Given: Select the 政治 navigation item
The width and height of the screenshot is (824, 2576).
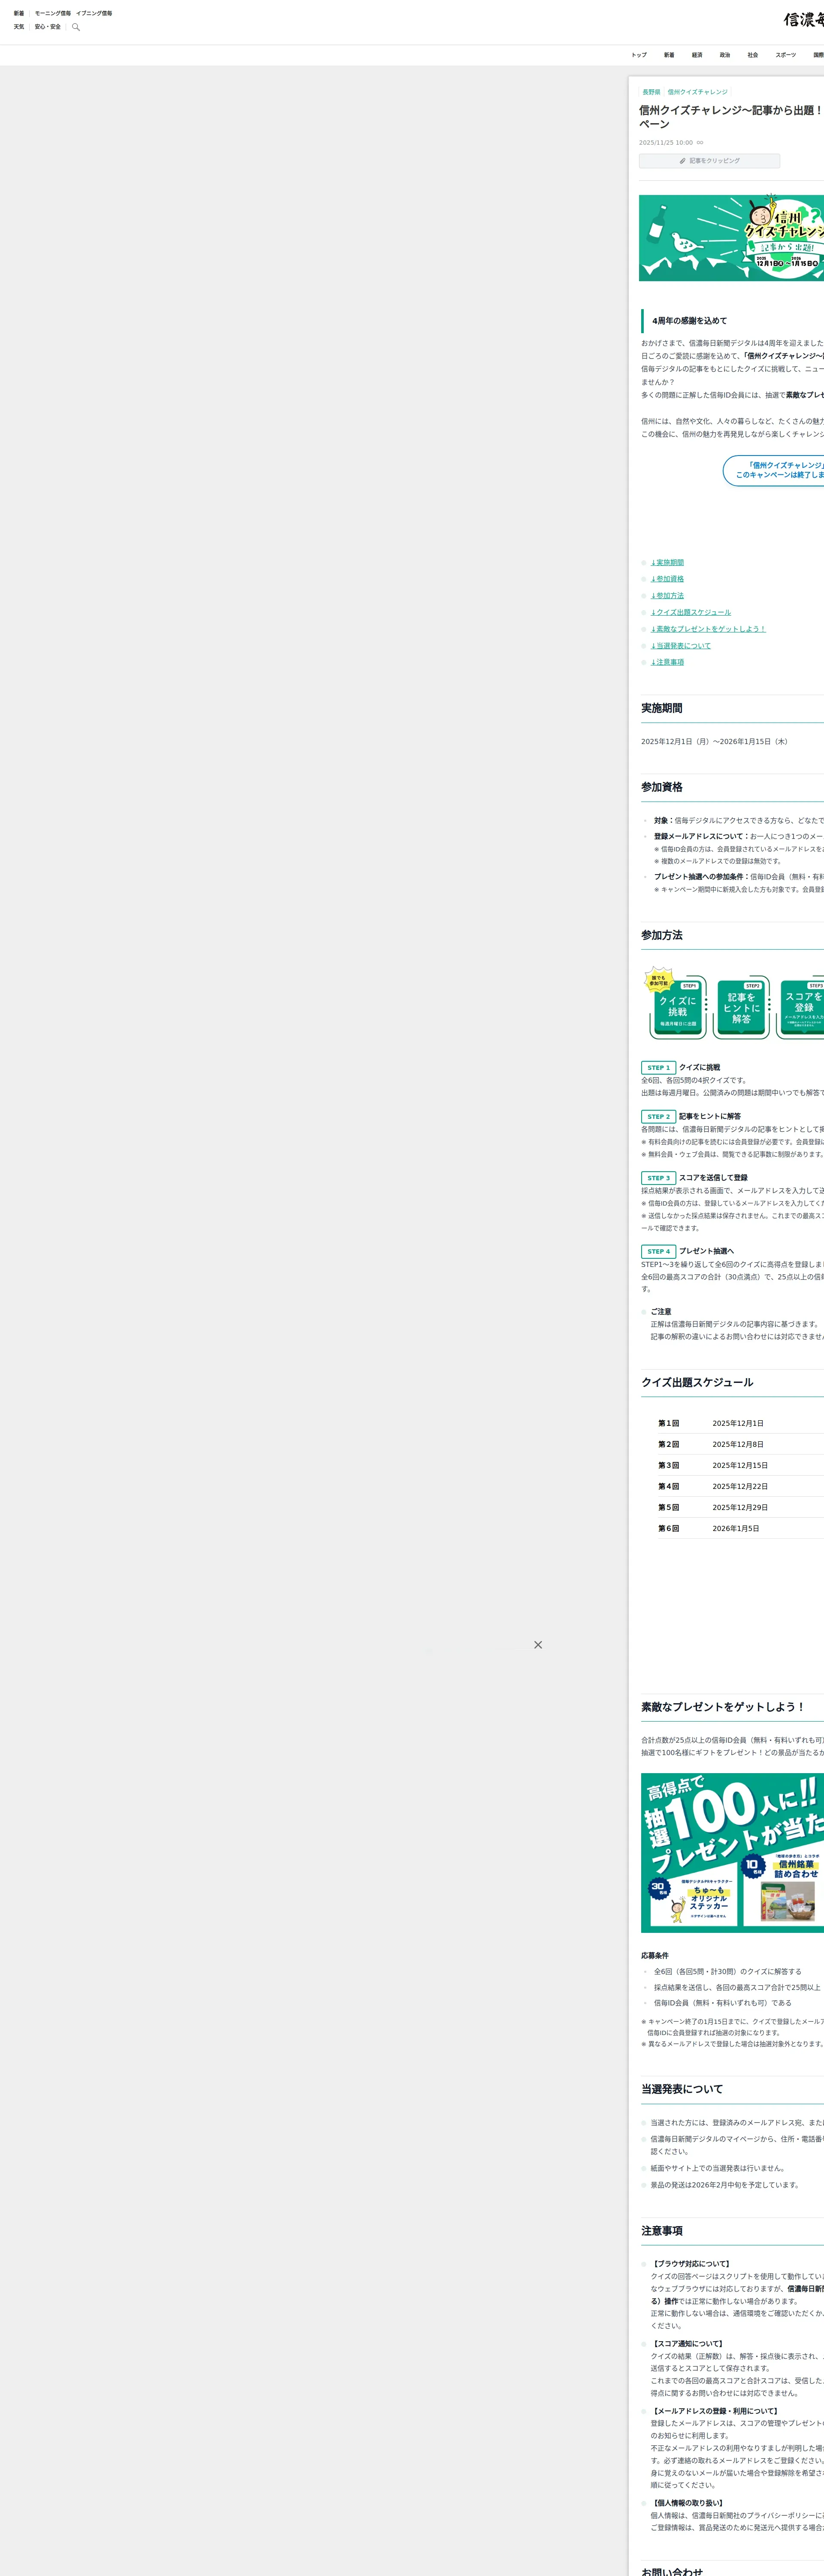Looking at the screenshot, I should (725, 55).
